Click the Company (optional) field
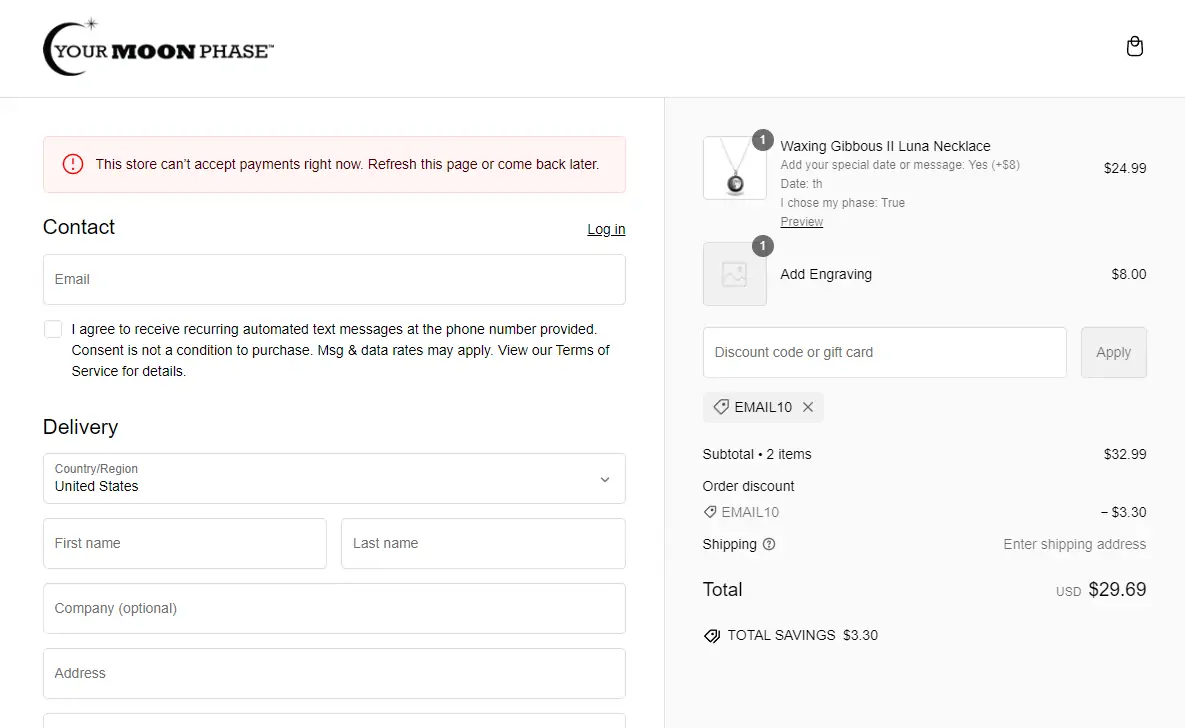 point(334,608)
